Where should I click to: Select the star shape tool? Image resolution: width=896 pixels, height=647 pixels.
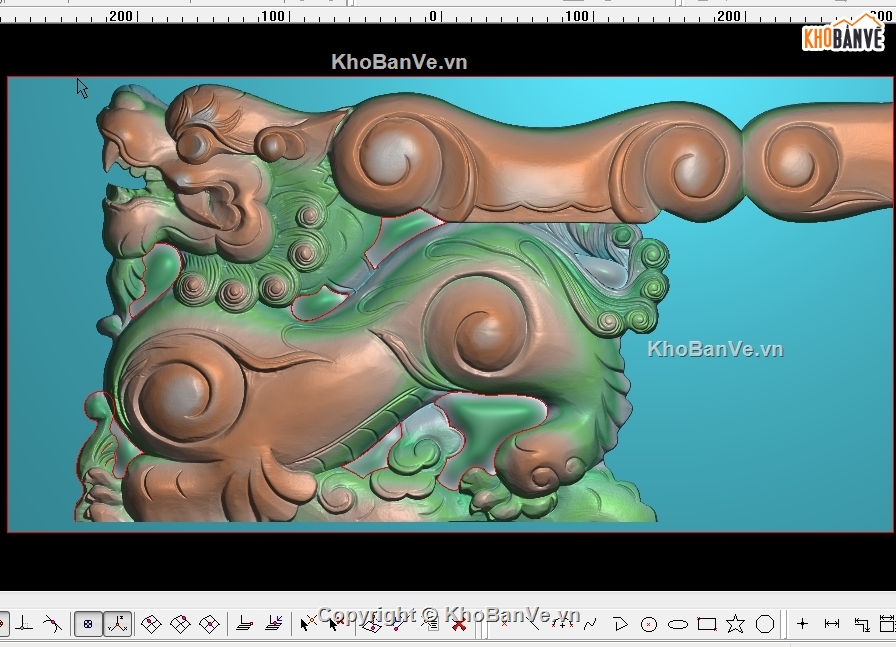[x=736, y=624]
